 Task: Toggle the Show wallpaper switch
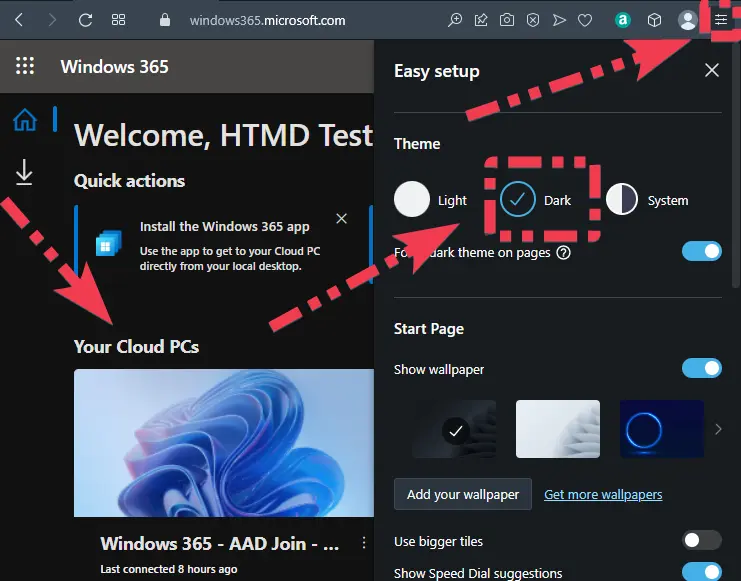pyautogui.click(x=701, y=368)
